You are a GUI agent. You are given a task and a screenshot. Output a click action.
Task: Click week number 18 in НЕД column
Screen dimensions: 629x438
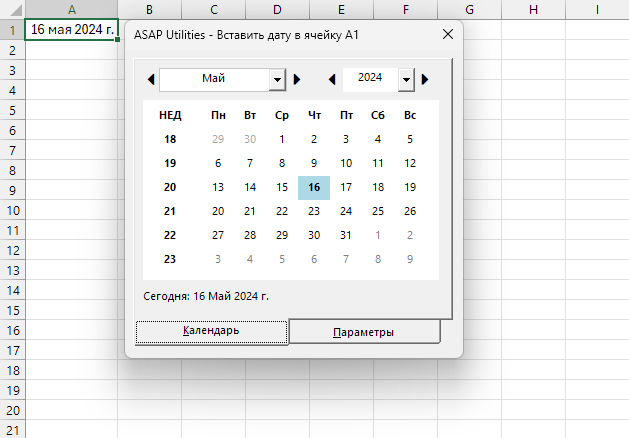tap(170, 139)
